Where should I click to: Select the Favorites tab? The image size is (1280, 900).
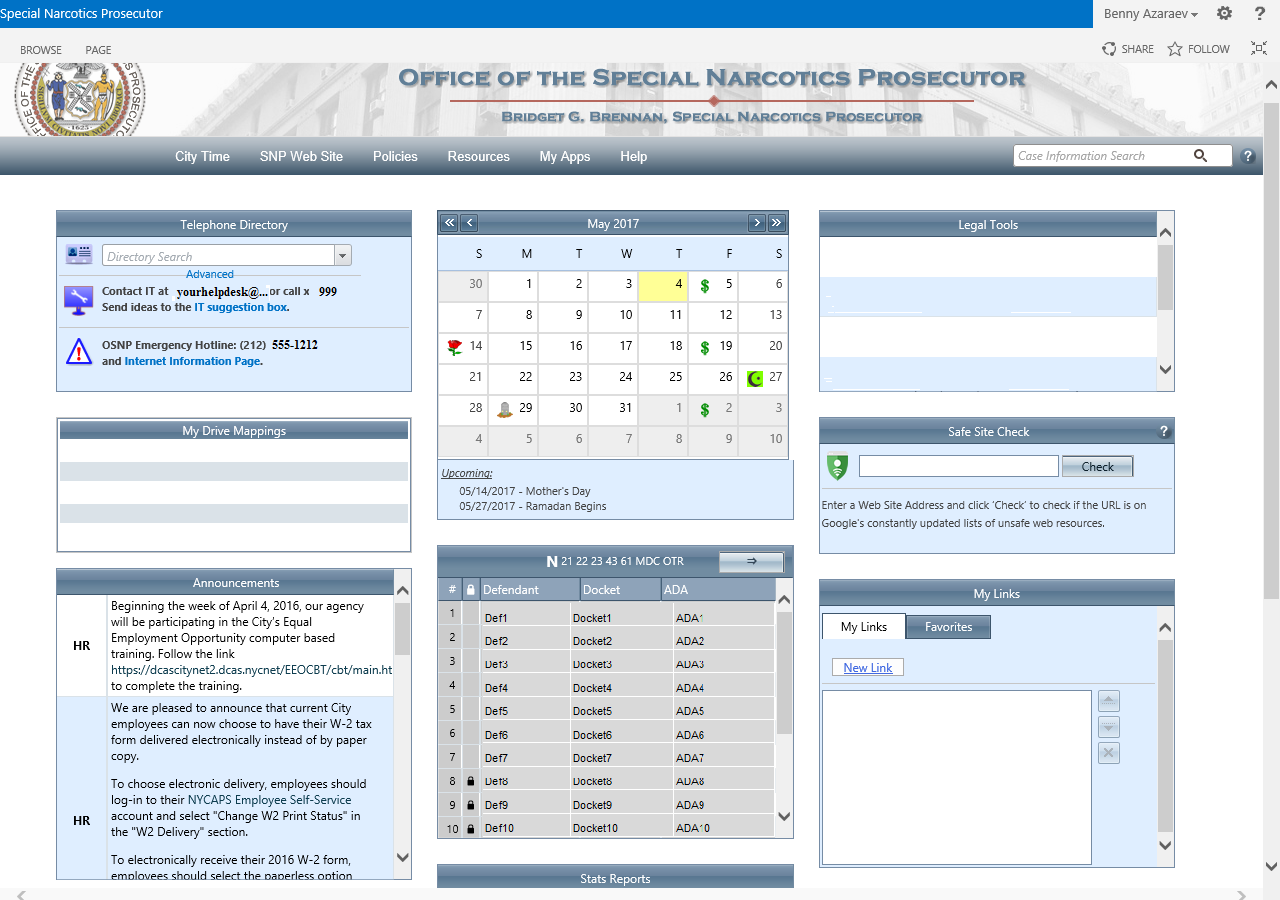click(948, 627)
